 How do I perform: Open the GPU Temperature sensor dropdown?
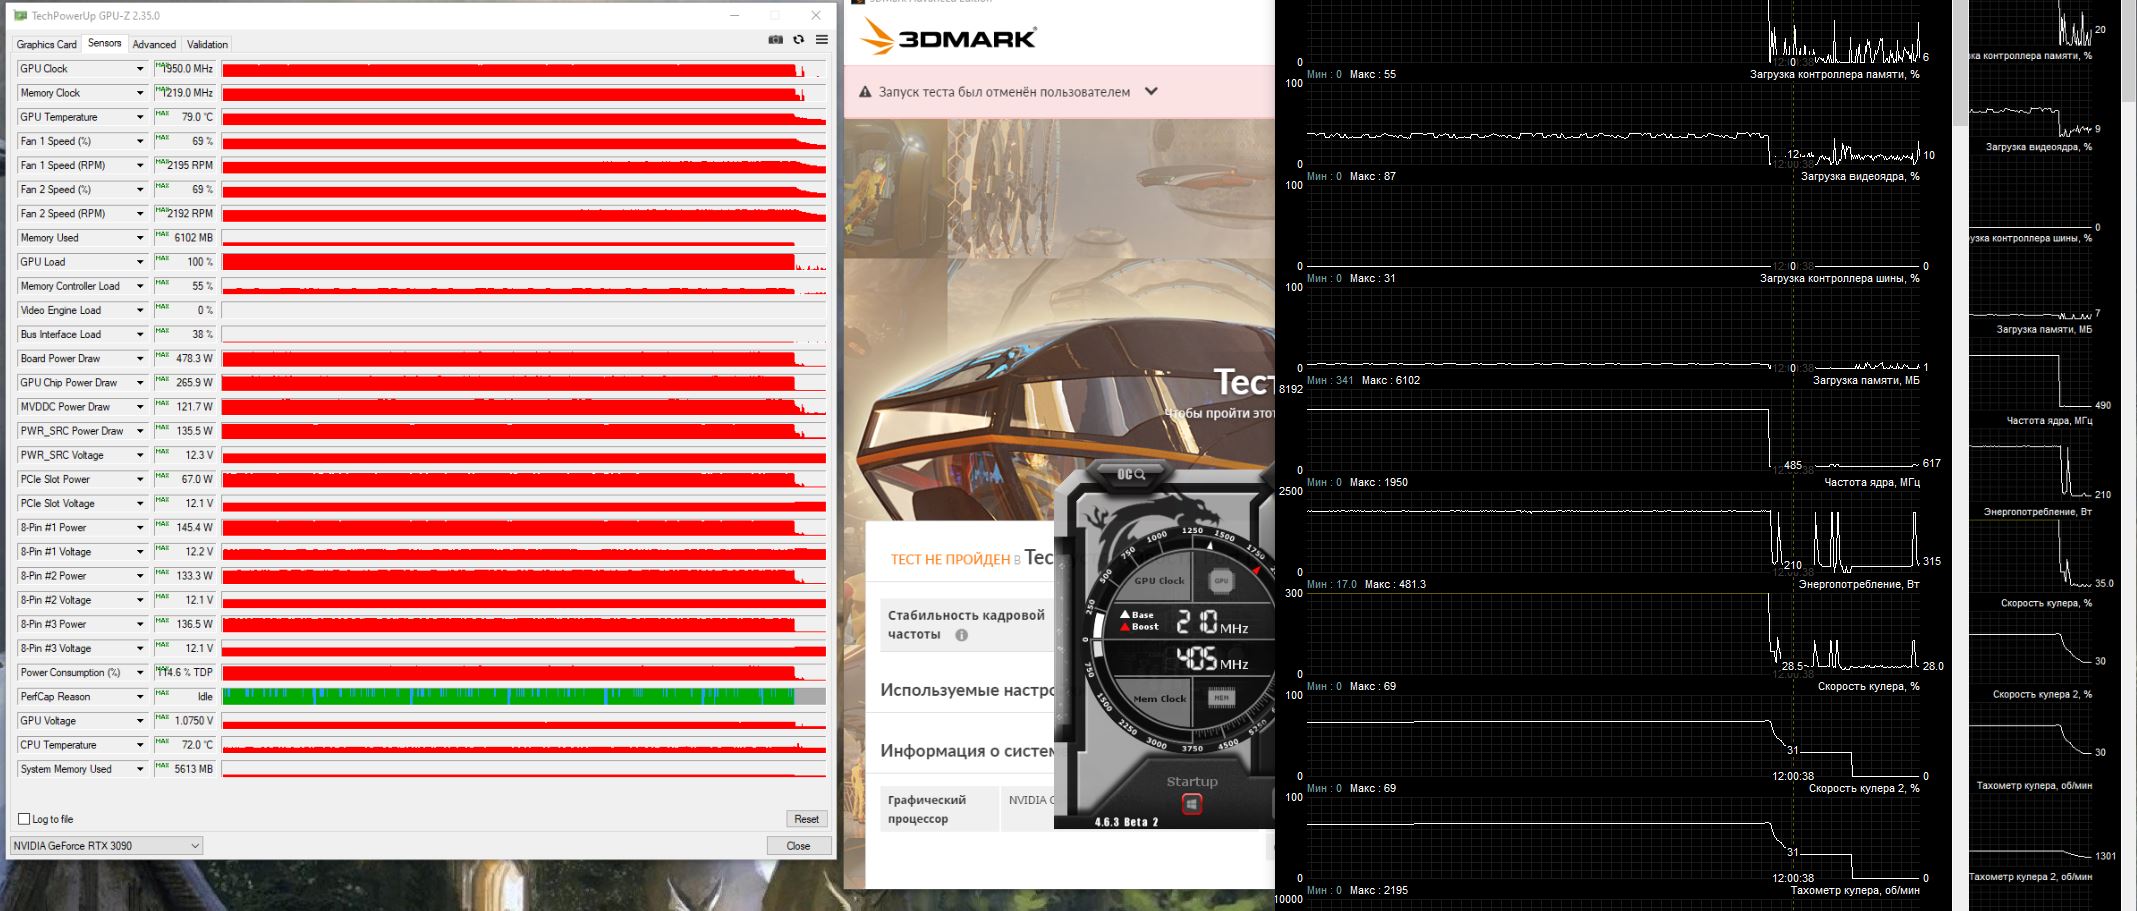140,117
